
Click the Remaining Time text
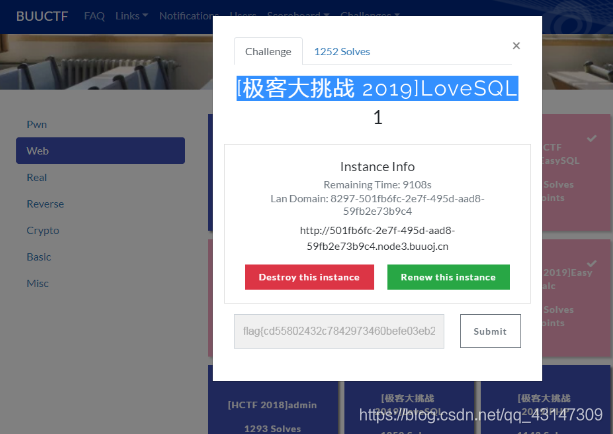click(x=377, y=185)
